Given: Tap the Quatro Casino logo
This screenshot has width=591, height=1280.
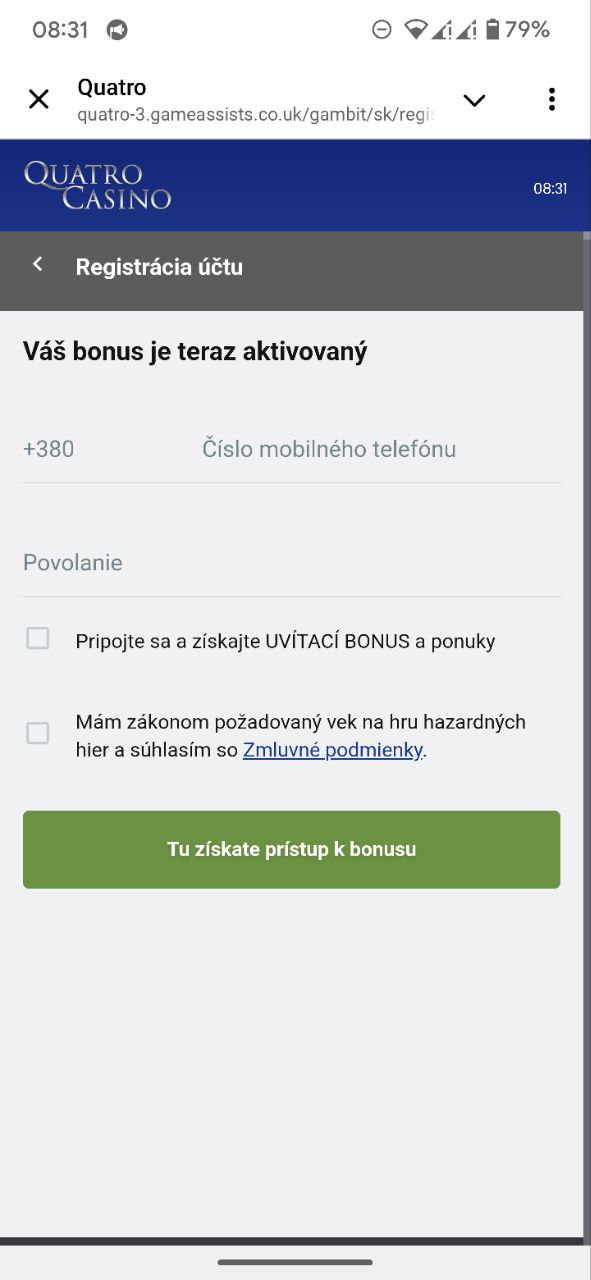Looking at the screenshot, I should (95, 185).
